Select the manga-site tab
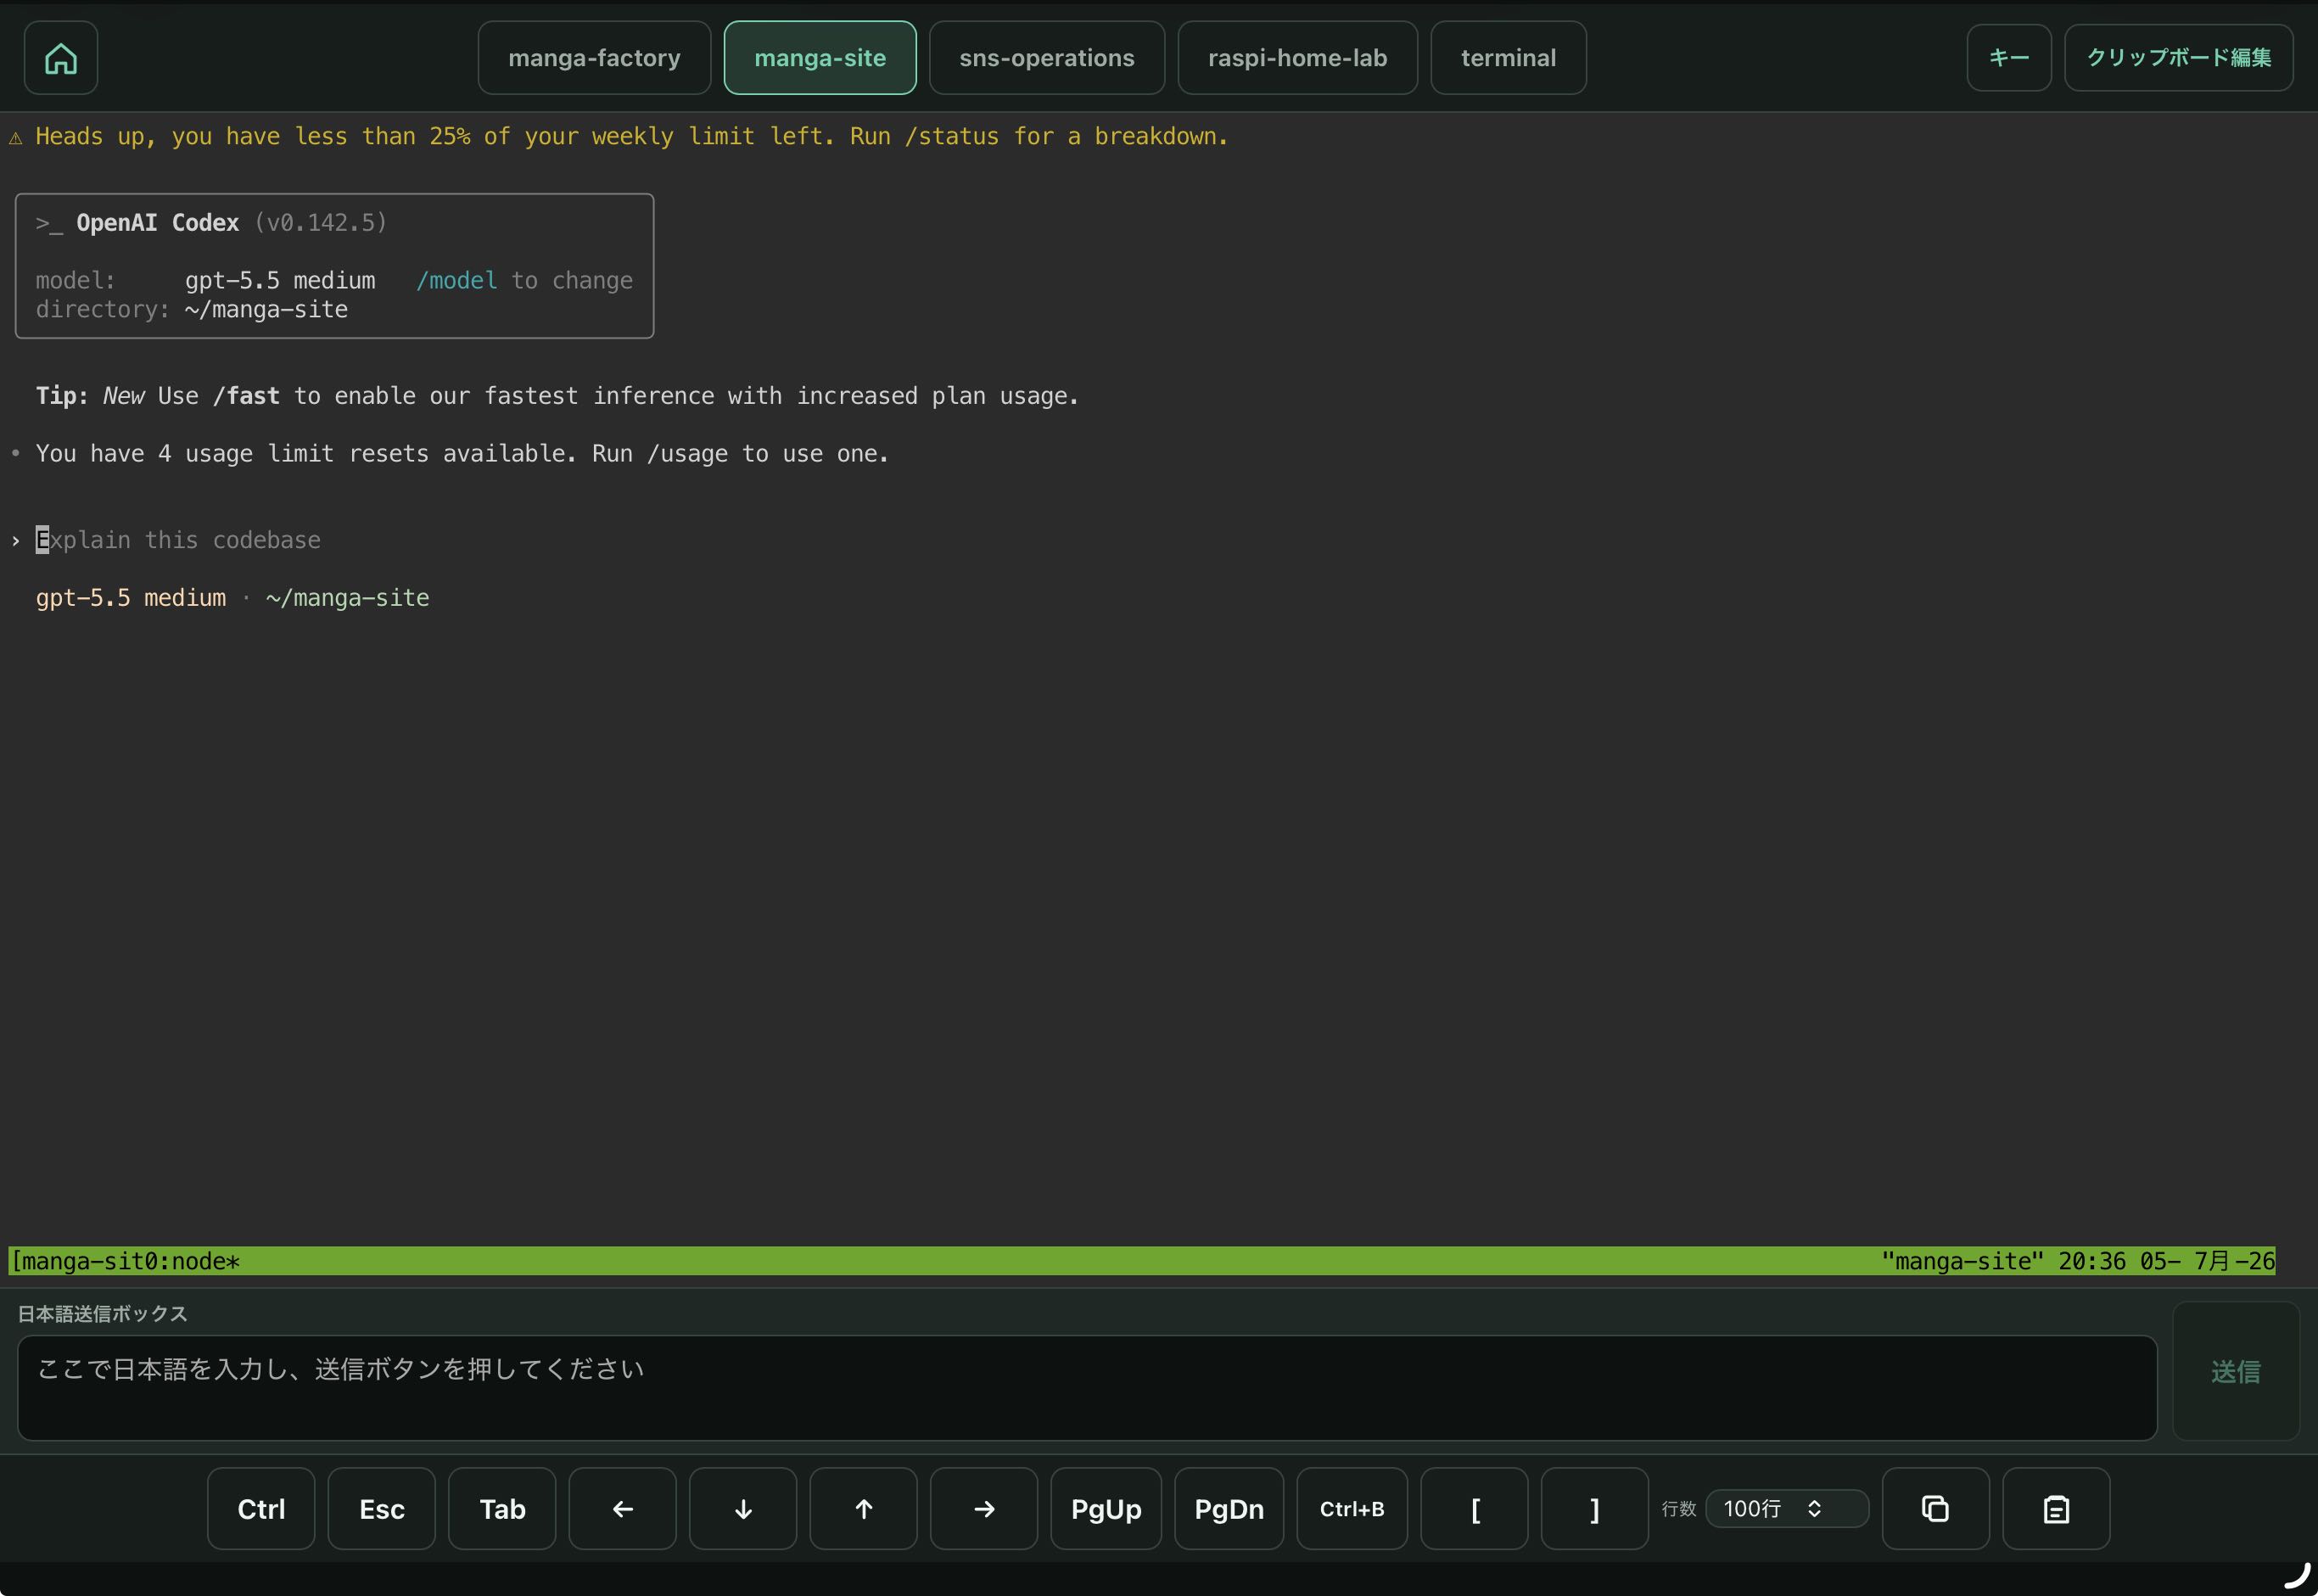The image size is (2318, 1596). [x=820, y=58]
